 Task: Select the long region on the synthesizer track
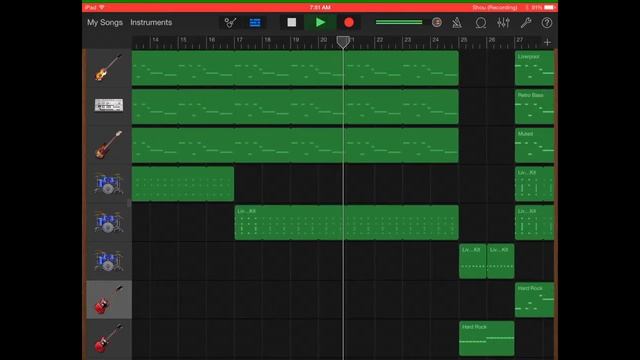point(295,107)
